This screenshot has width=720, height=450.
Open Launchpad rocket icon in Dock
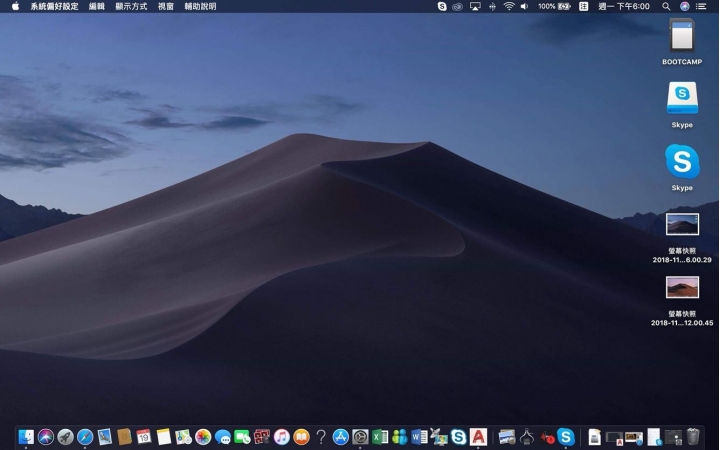tap(65, 437)
